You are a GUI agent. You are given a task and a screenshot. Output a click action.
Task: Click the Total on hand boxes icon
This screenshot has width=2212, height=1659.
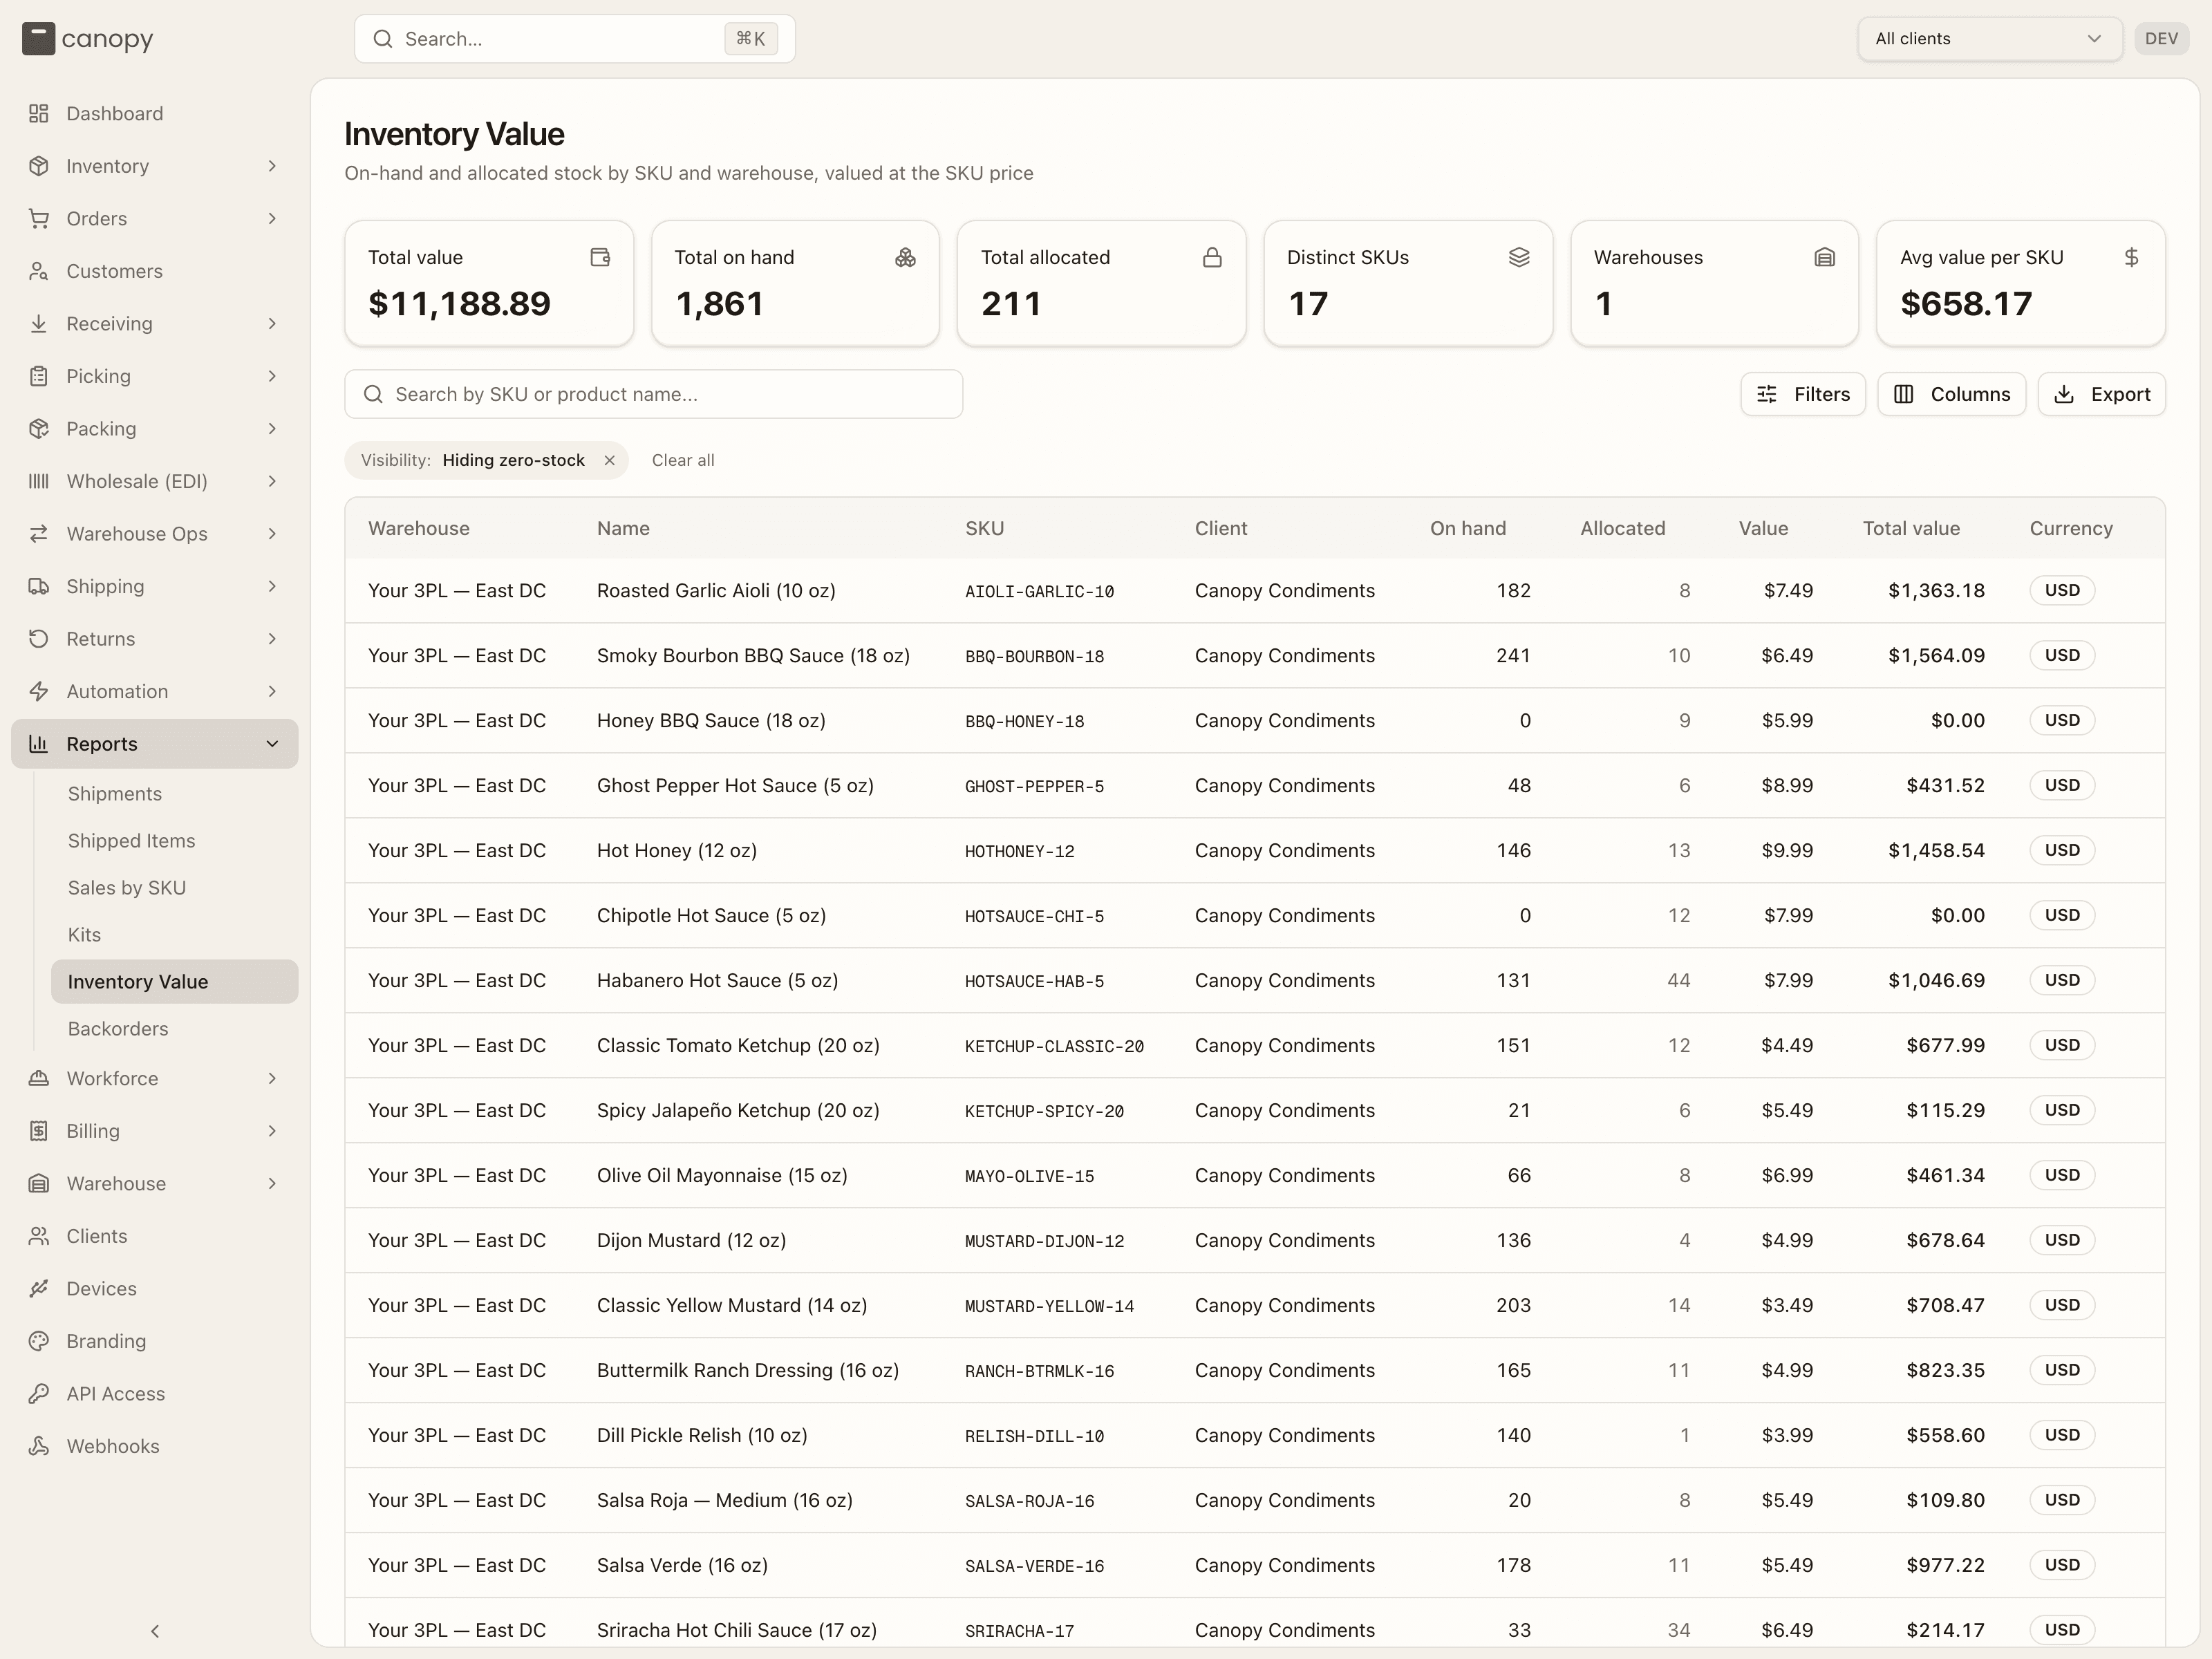(905, 257)
